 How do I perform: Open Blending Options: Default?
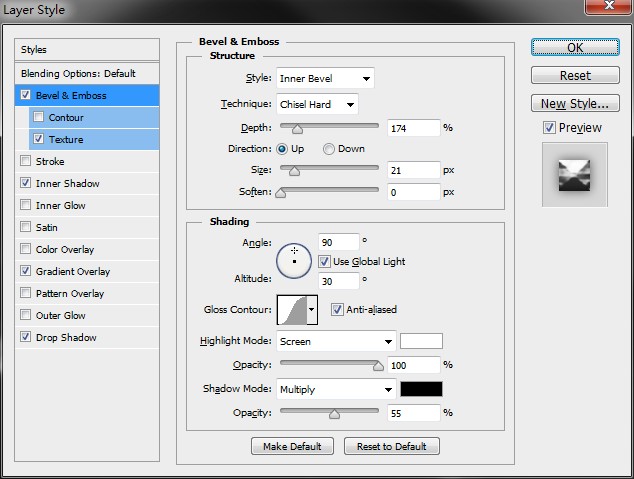tap(87, 74)
